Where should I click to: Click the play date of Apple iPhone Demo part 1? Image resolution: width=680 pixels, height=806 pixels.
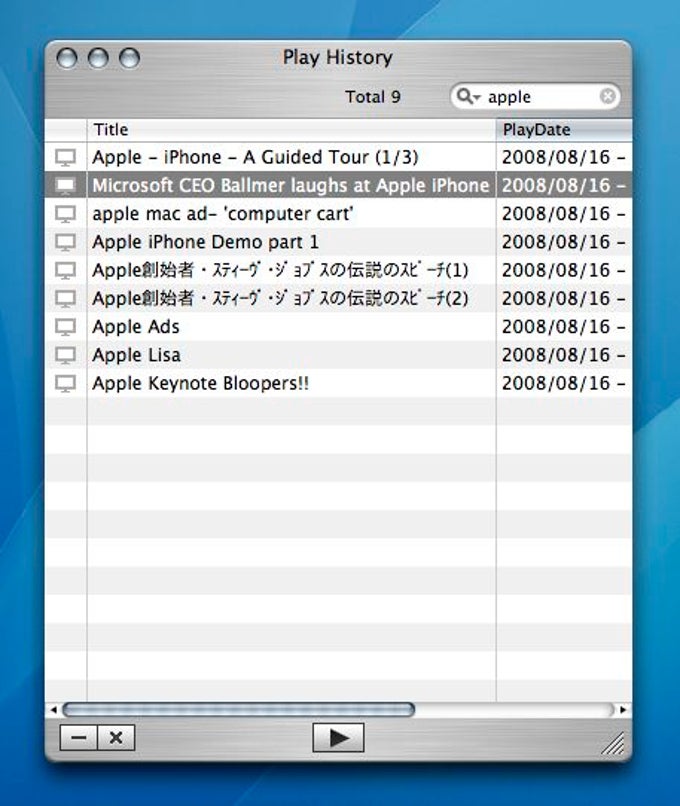[x=564, y=242]
